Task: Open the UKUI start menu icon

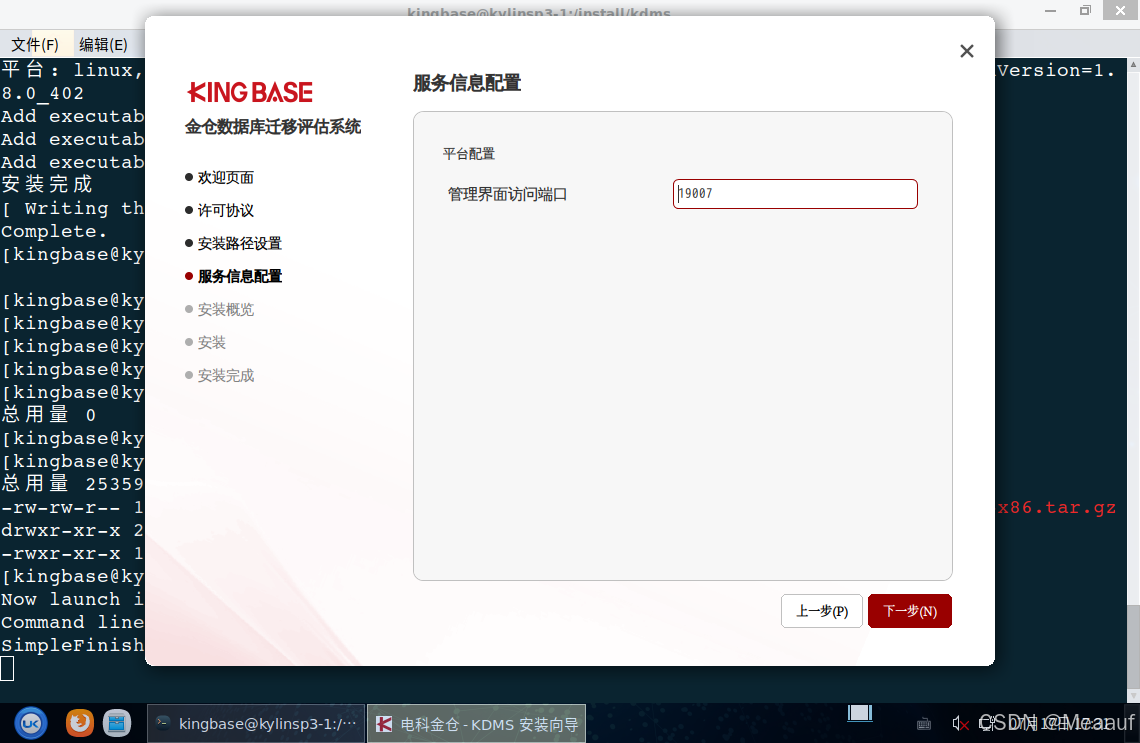Action: point(31,723)
